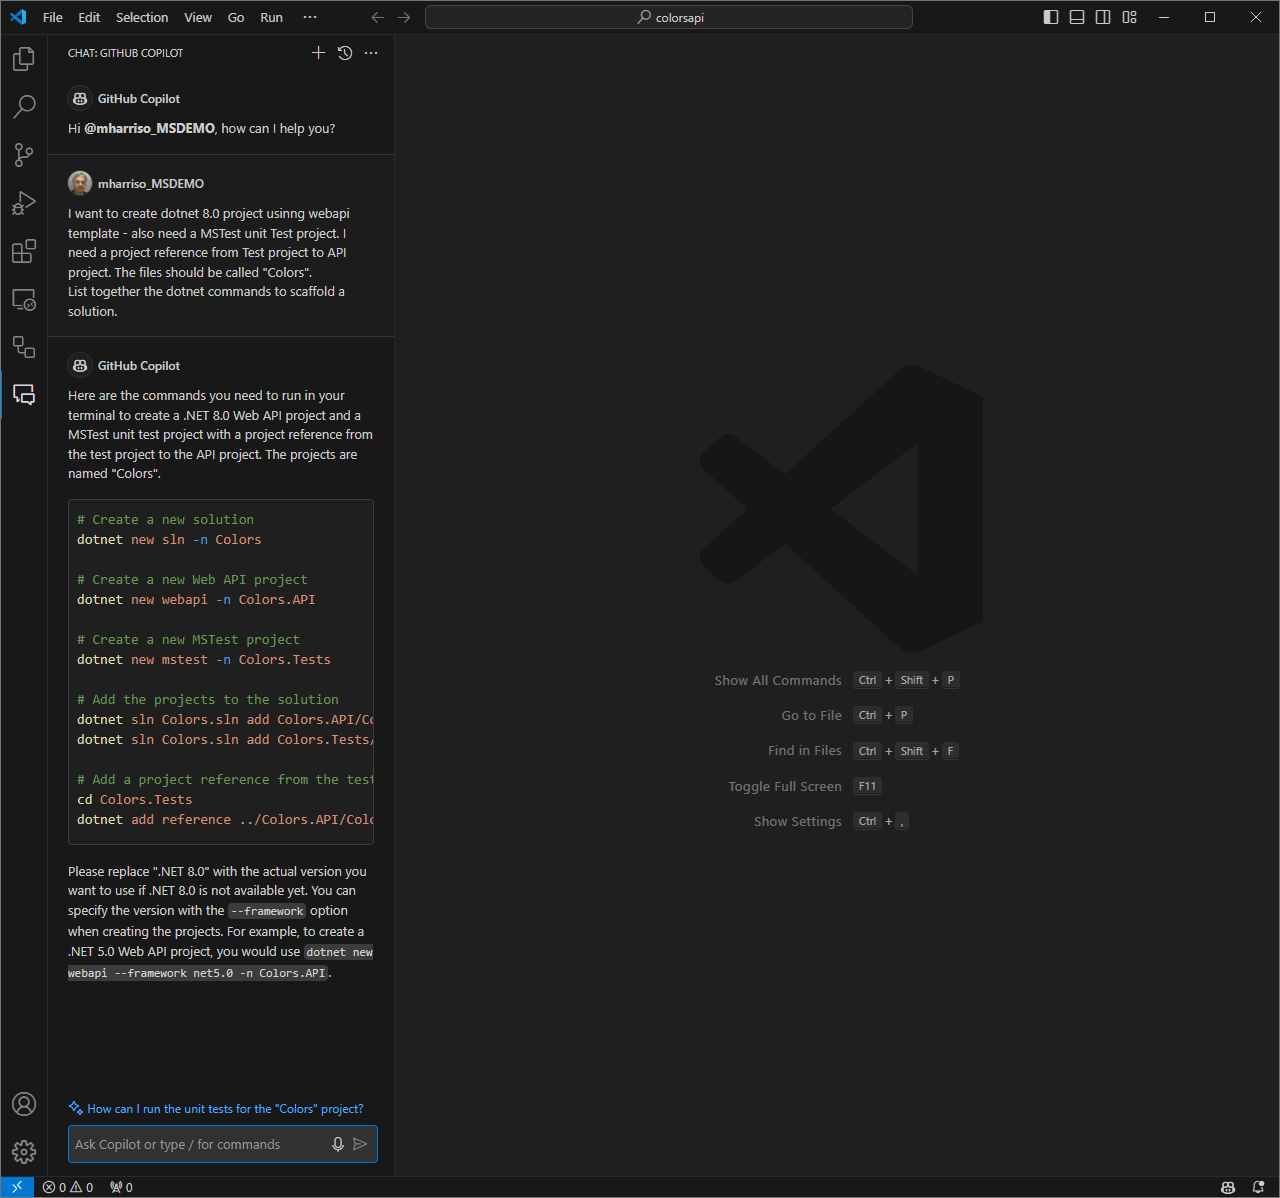Open notifications bell in status bar
1280x1198 pixels.
1258,1187
